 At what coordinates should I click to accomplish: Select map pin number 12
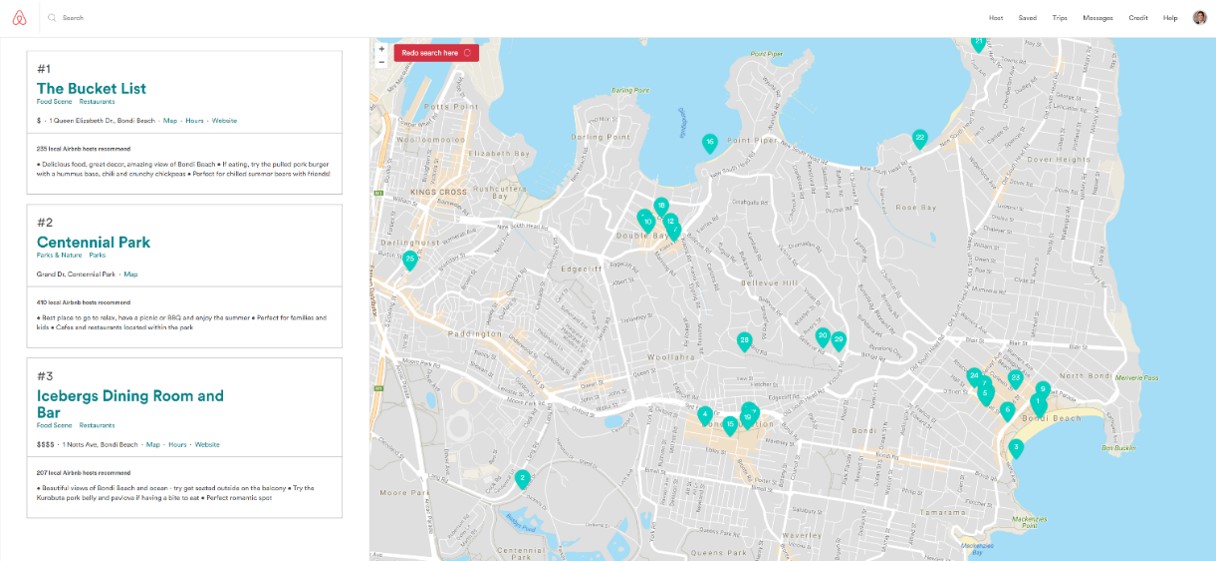[670, 221]
